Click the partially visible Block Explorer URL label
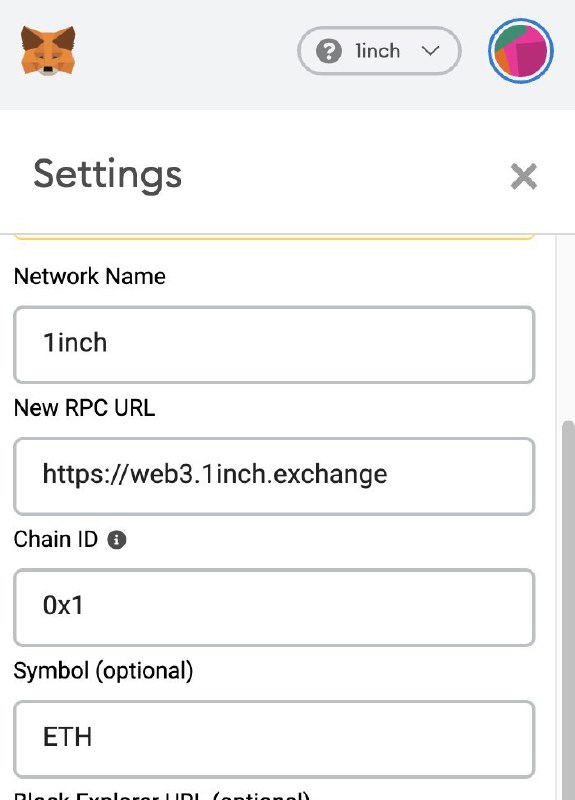This screenshot has width=575, height=800. [x=162, y=795]
